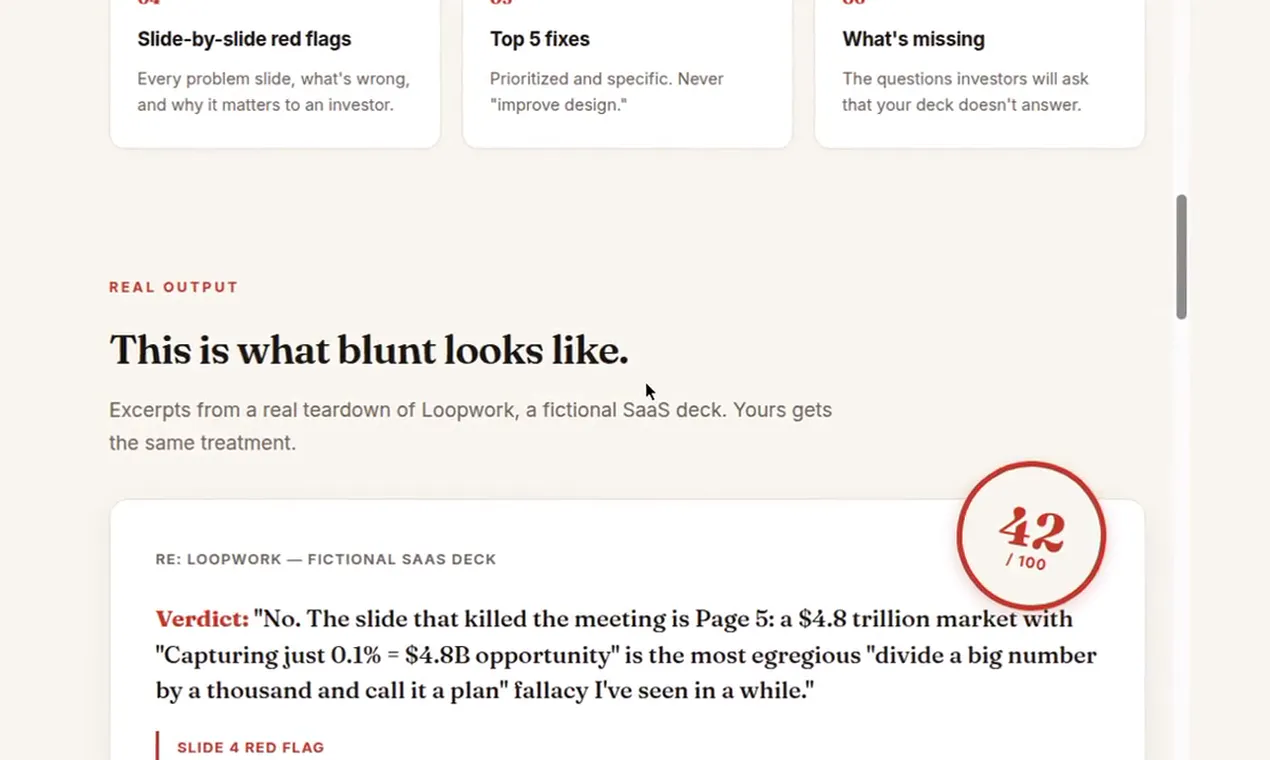
Task: Click the Top 5 fixes heading
Action: (x=540, y=39)
